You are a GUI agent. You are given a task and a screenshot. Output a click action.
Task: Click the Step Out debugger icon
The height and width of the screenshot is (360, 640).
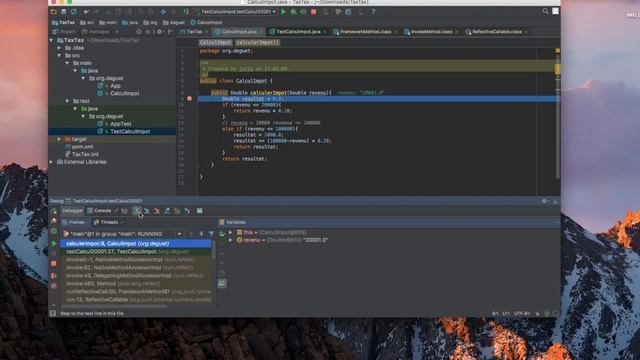coord(167,211)
